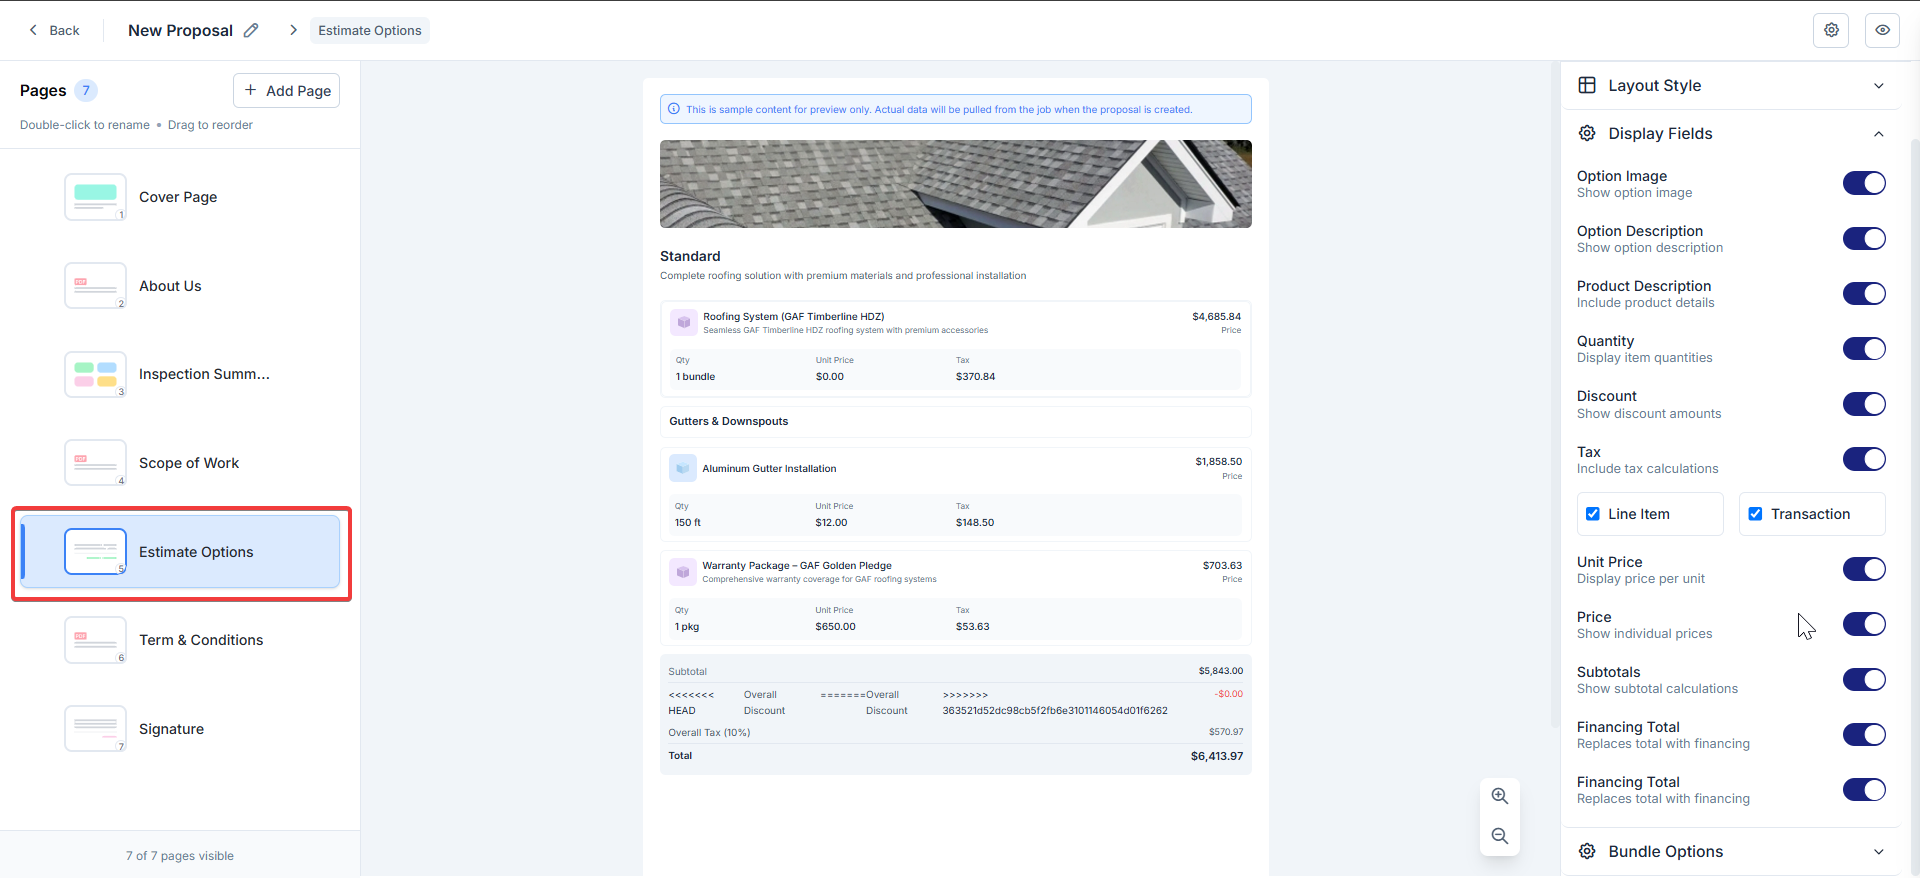This screenshot has height=878, width=1920.
Task: Click the Aluminum Gutter product icon
Action: (683, 468)
